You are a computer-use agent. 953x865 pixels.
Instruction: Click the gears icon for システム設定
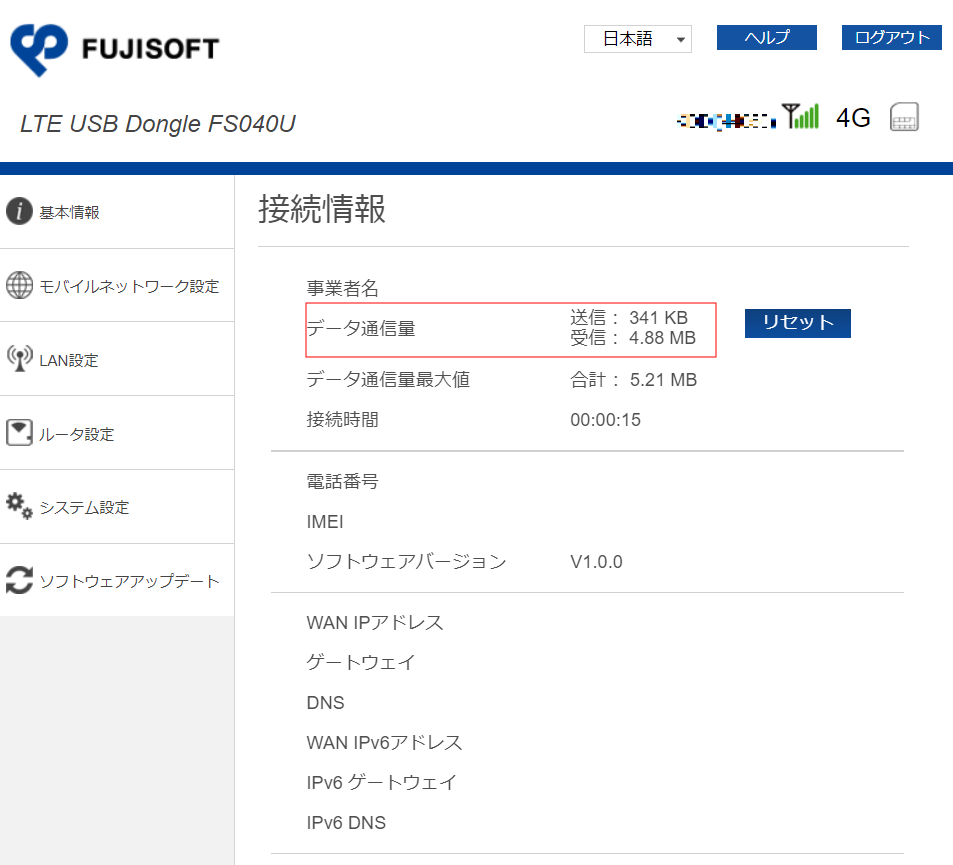click(x=19, y=506)
